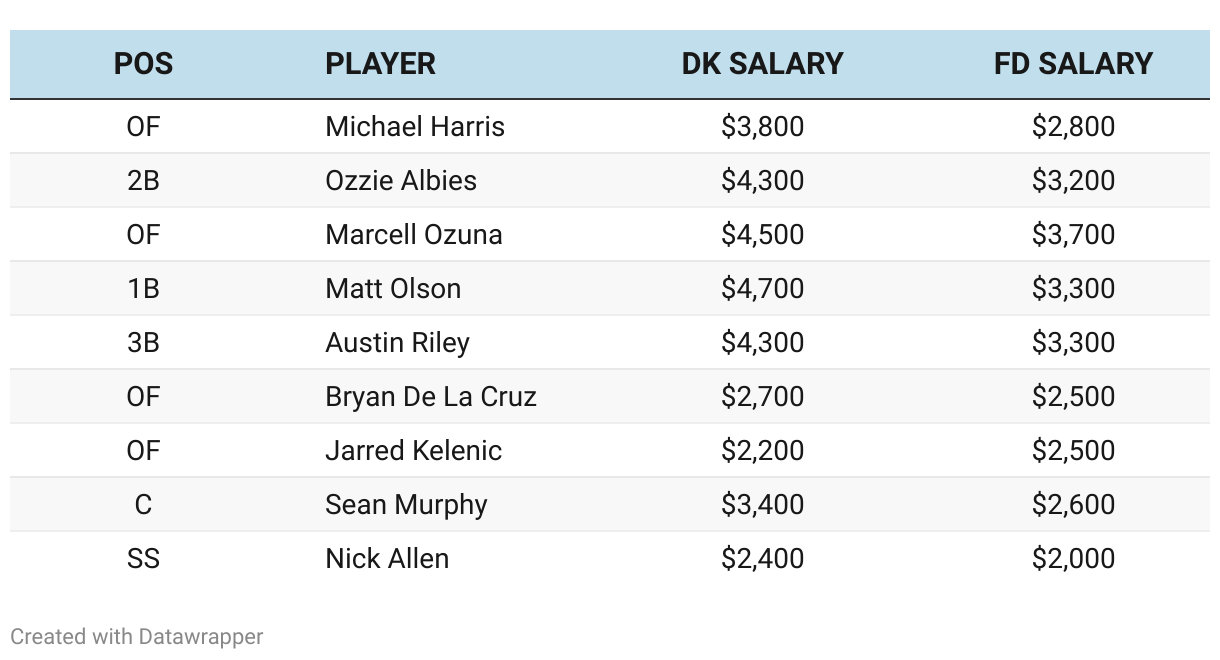
Task: Click Matt Olson's $4,700 DK salary
Action: [x=762, y=288]
